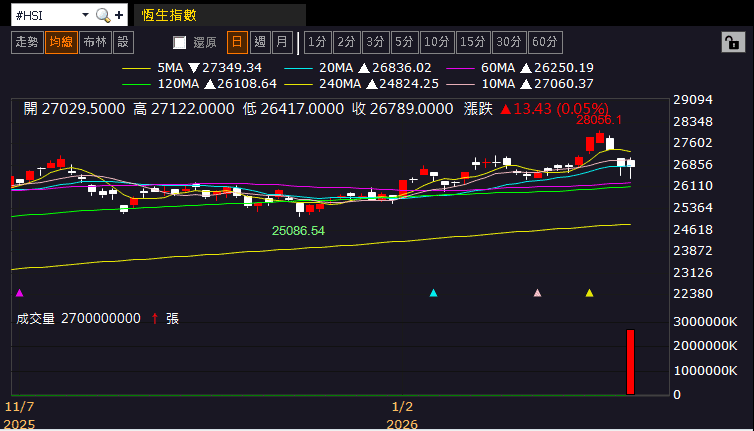
Task: Click the plus add-symbol icon
Action: [x=119, y=15]
